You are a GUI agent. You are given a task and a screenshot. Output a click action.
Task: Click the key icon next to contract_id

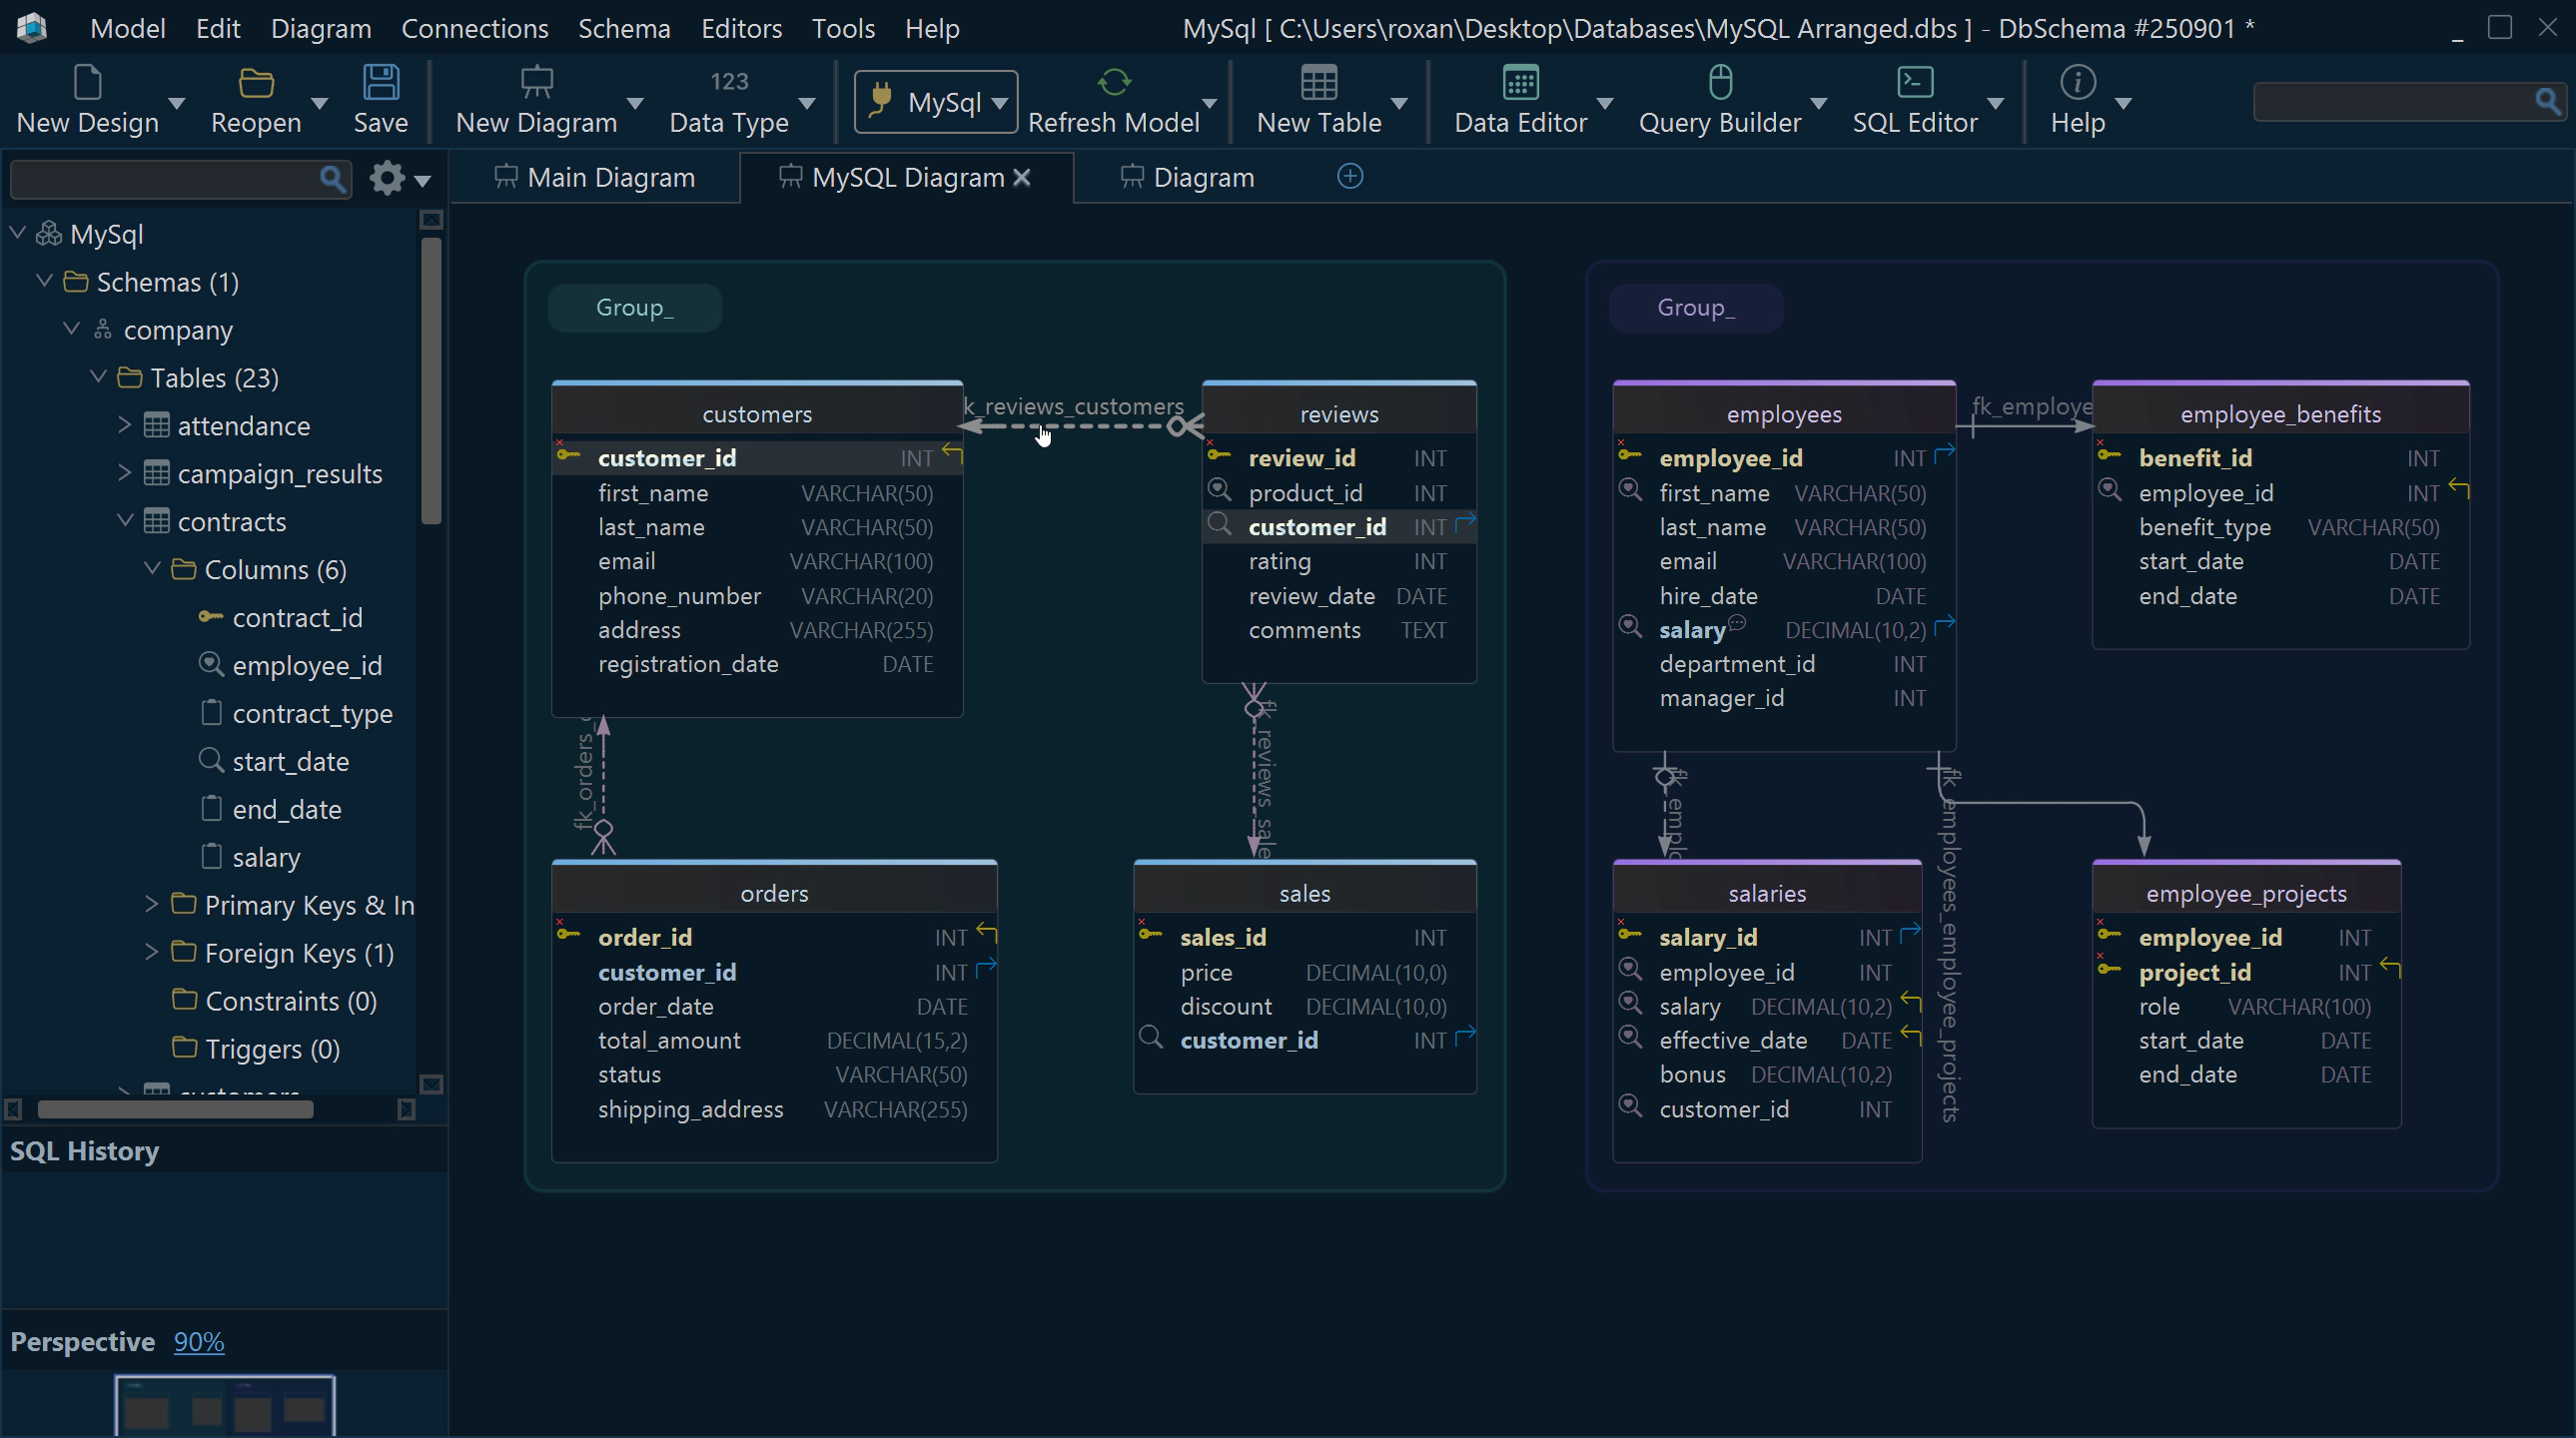coord(210,617)
